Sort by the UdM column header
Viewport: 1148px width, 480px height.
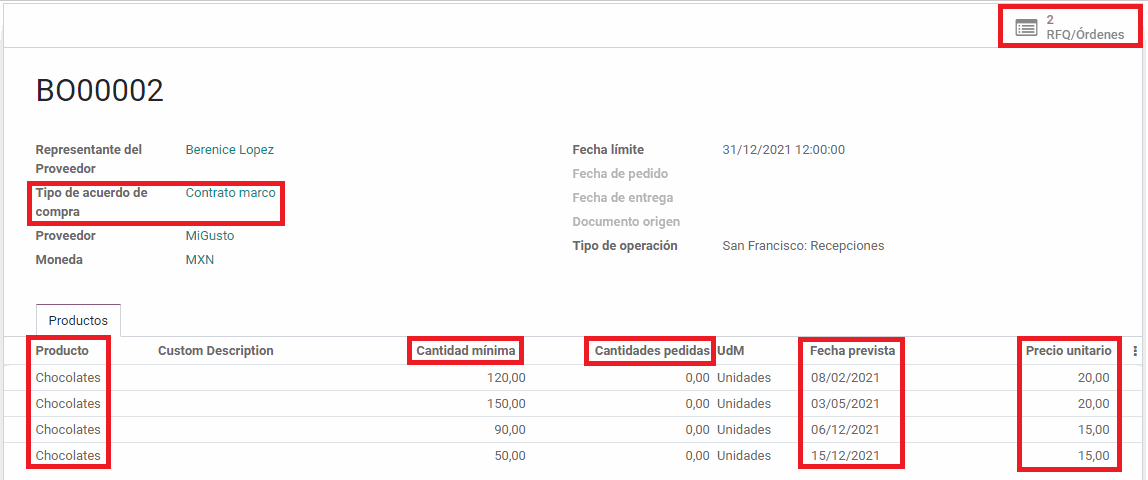tap(730, 351)
